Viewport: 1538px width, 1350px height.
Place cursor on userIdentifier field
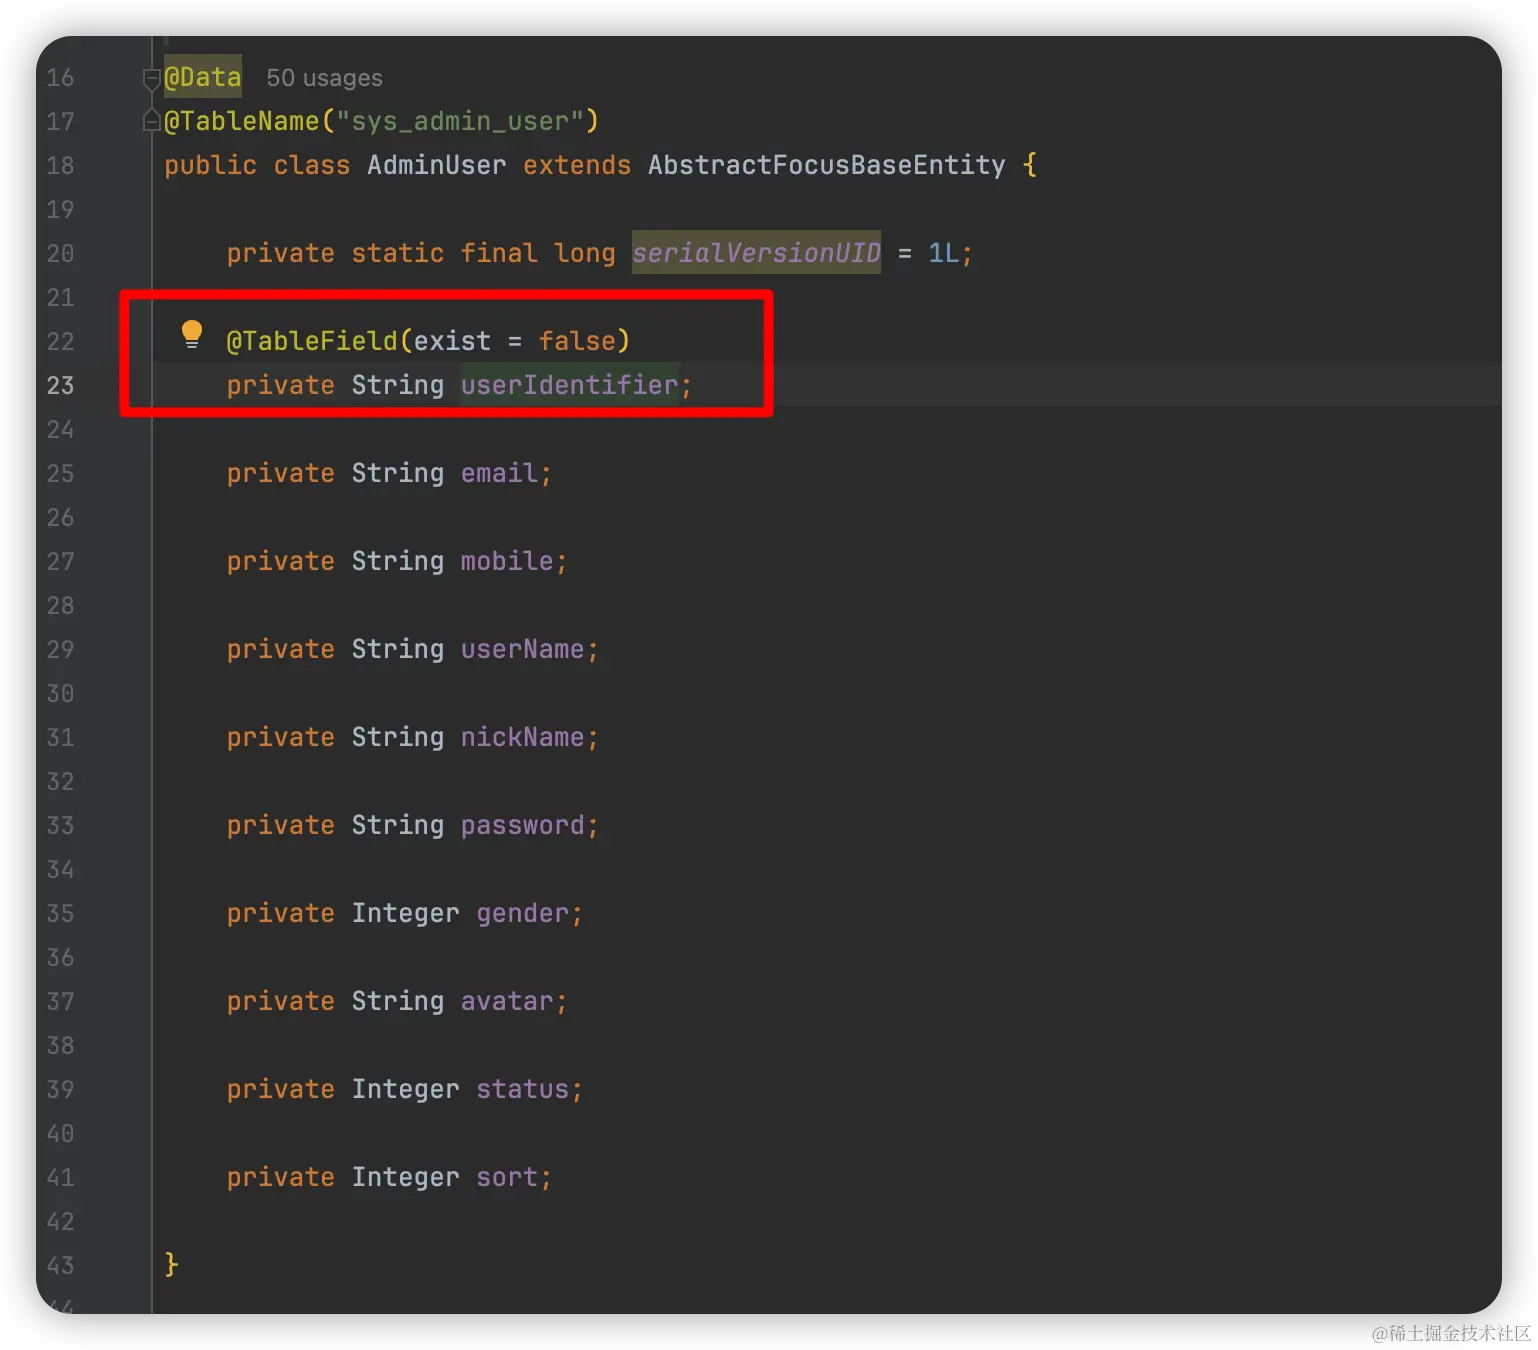569,385
